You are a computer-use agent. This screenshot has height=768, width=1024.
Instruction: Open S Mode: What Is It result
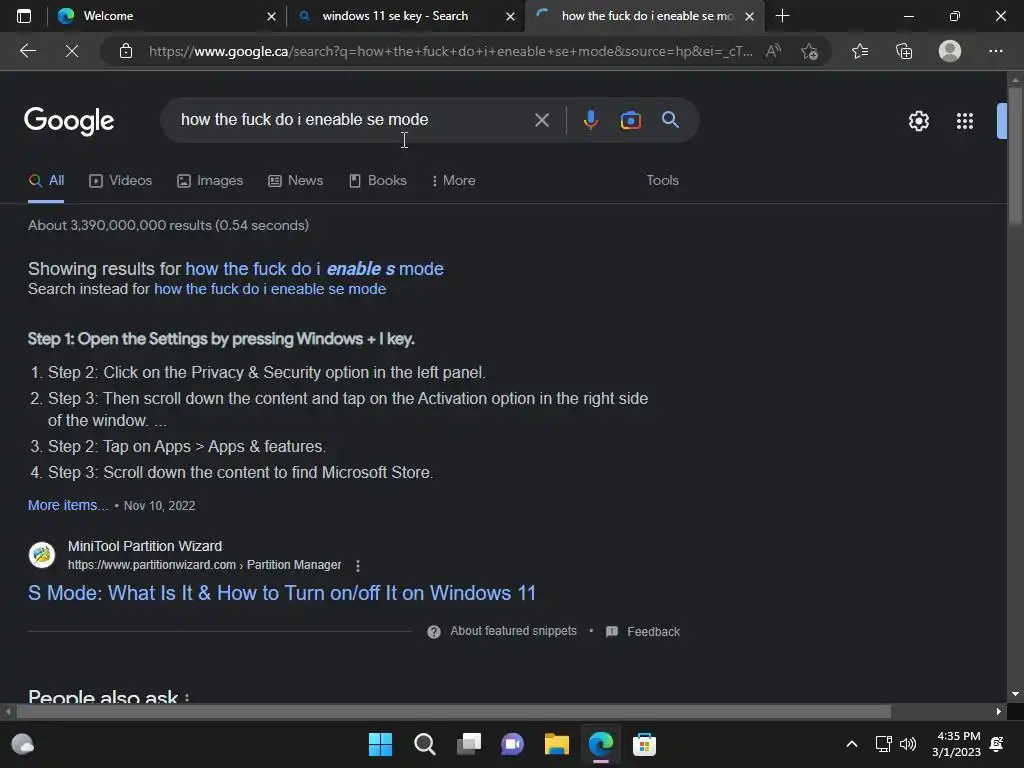(x=281, y=593)
